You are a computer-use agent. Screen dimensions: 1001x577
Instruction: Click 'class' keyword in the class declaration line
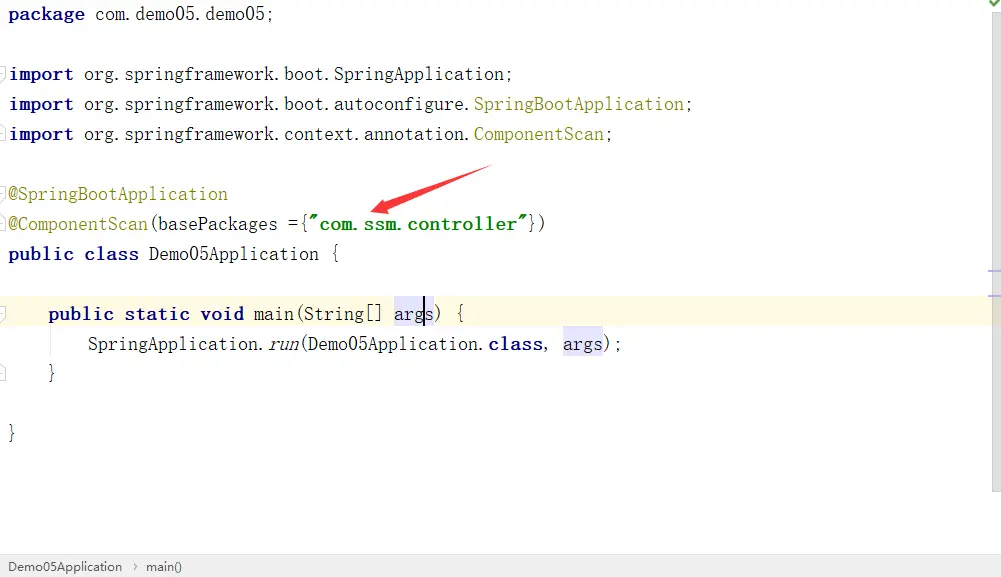(x=111, y=254)
